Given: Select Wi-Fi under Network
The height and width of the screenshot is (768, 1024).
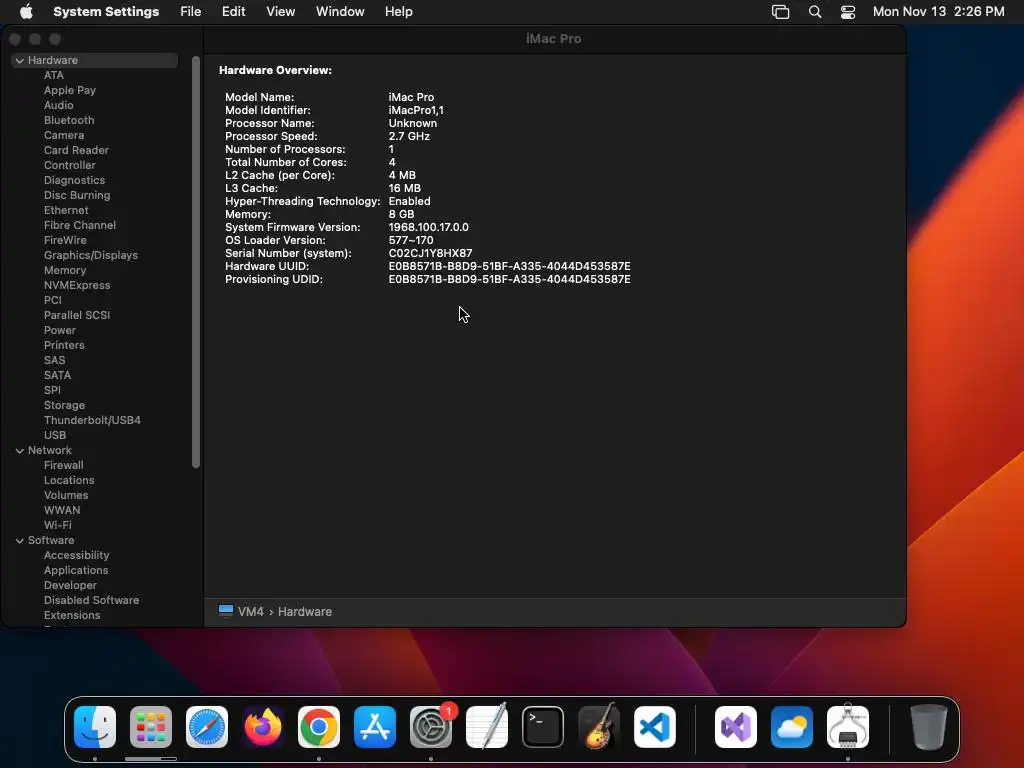Looking at the screenshot, I should [x=57, y=526].
